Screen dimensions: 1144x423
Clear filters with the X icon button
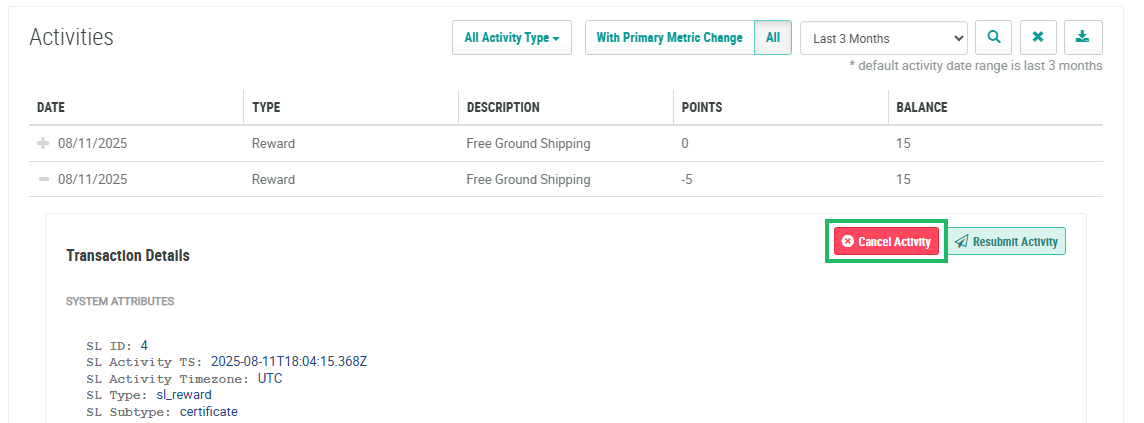tap(1038, 38)
